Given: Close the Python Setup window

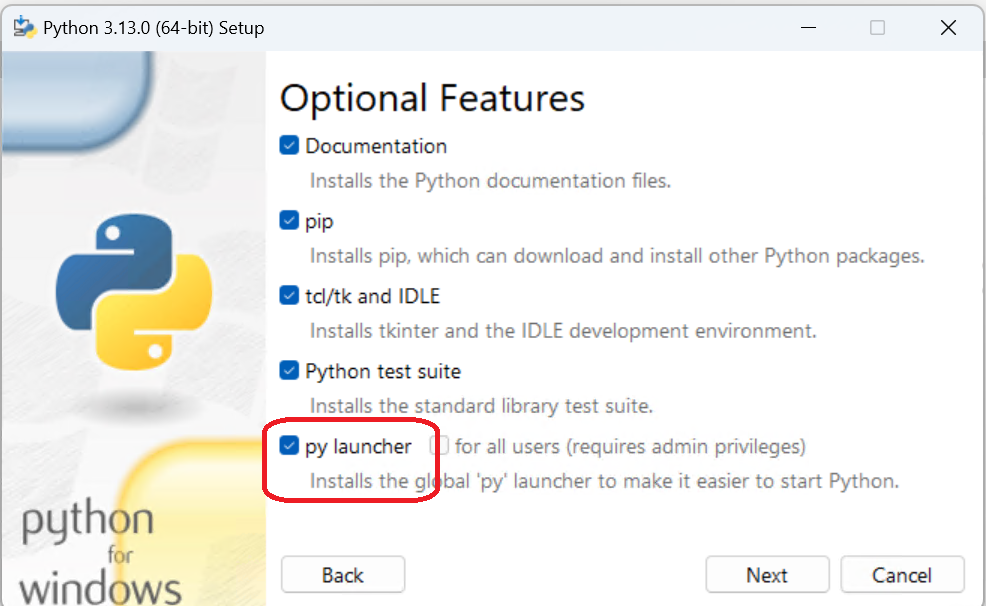Looking at the screenshot, I should click(x=949, y=28).
